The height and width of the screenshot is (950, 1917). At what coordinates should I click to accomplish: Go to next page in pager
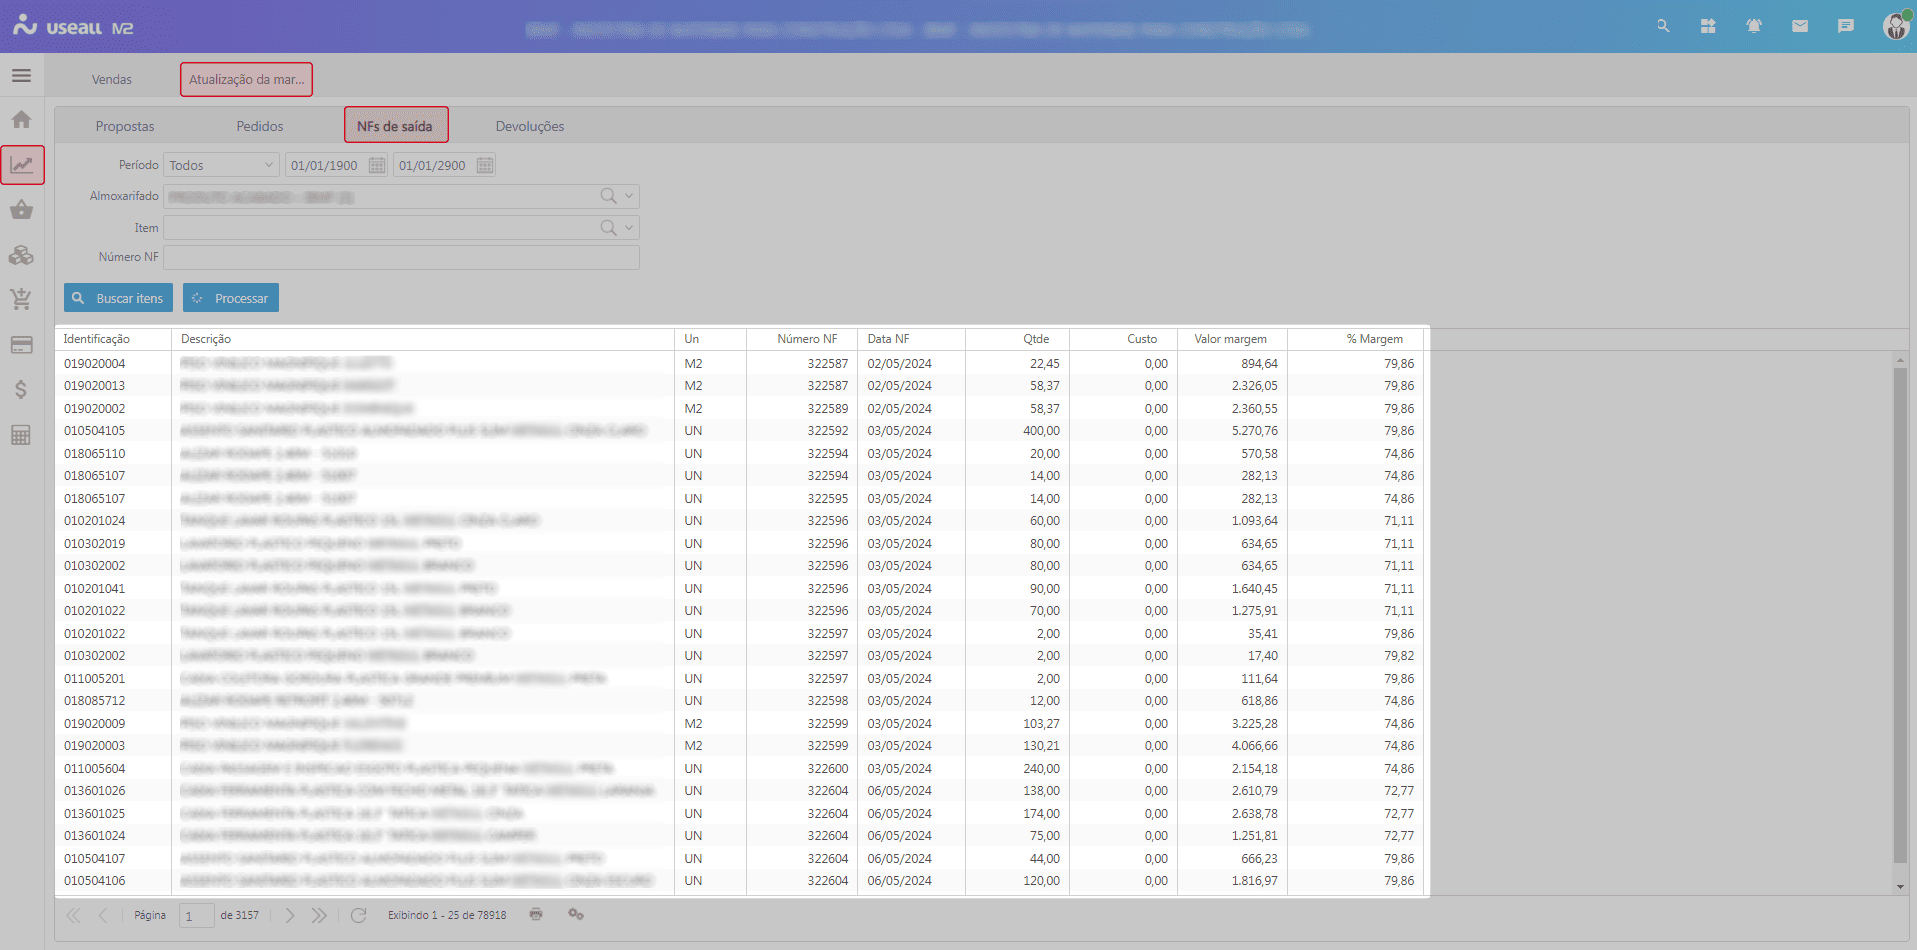(x=290, y=915)
